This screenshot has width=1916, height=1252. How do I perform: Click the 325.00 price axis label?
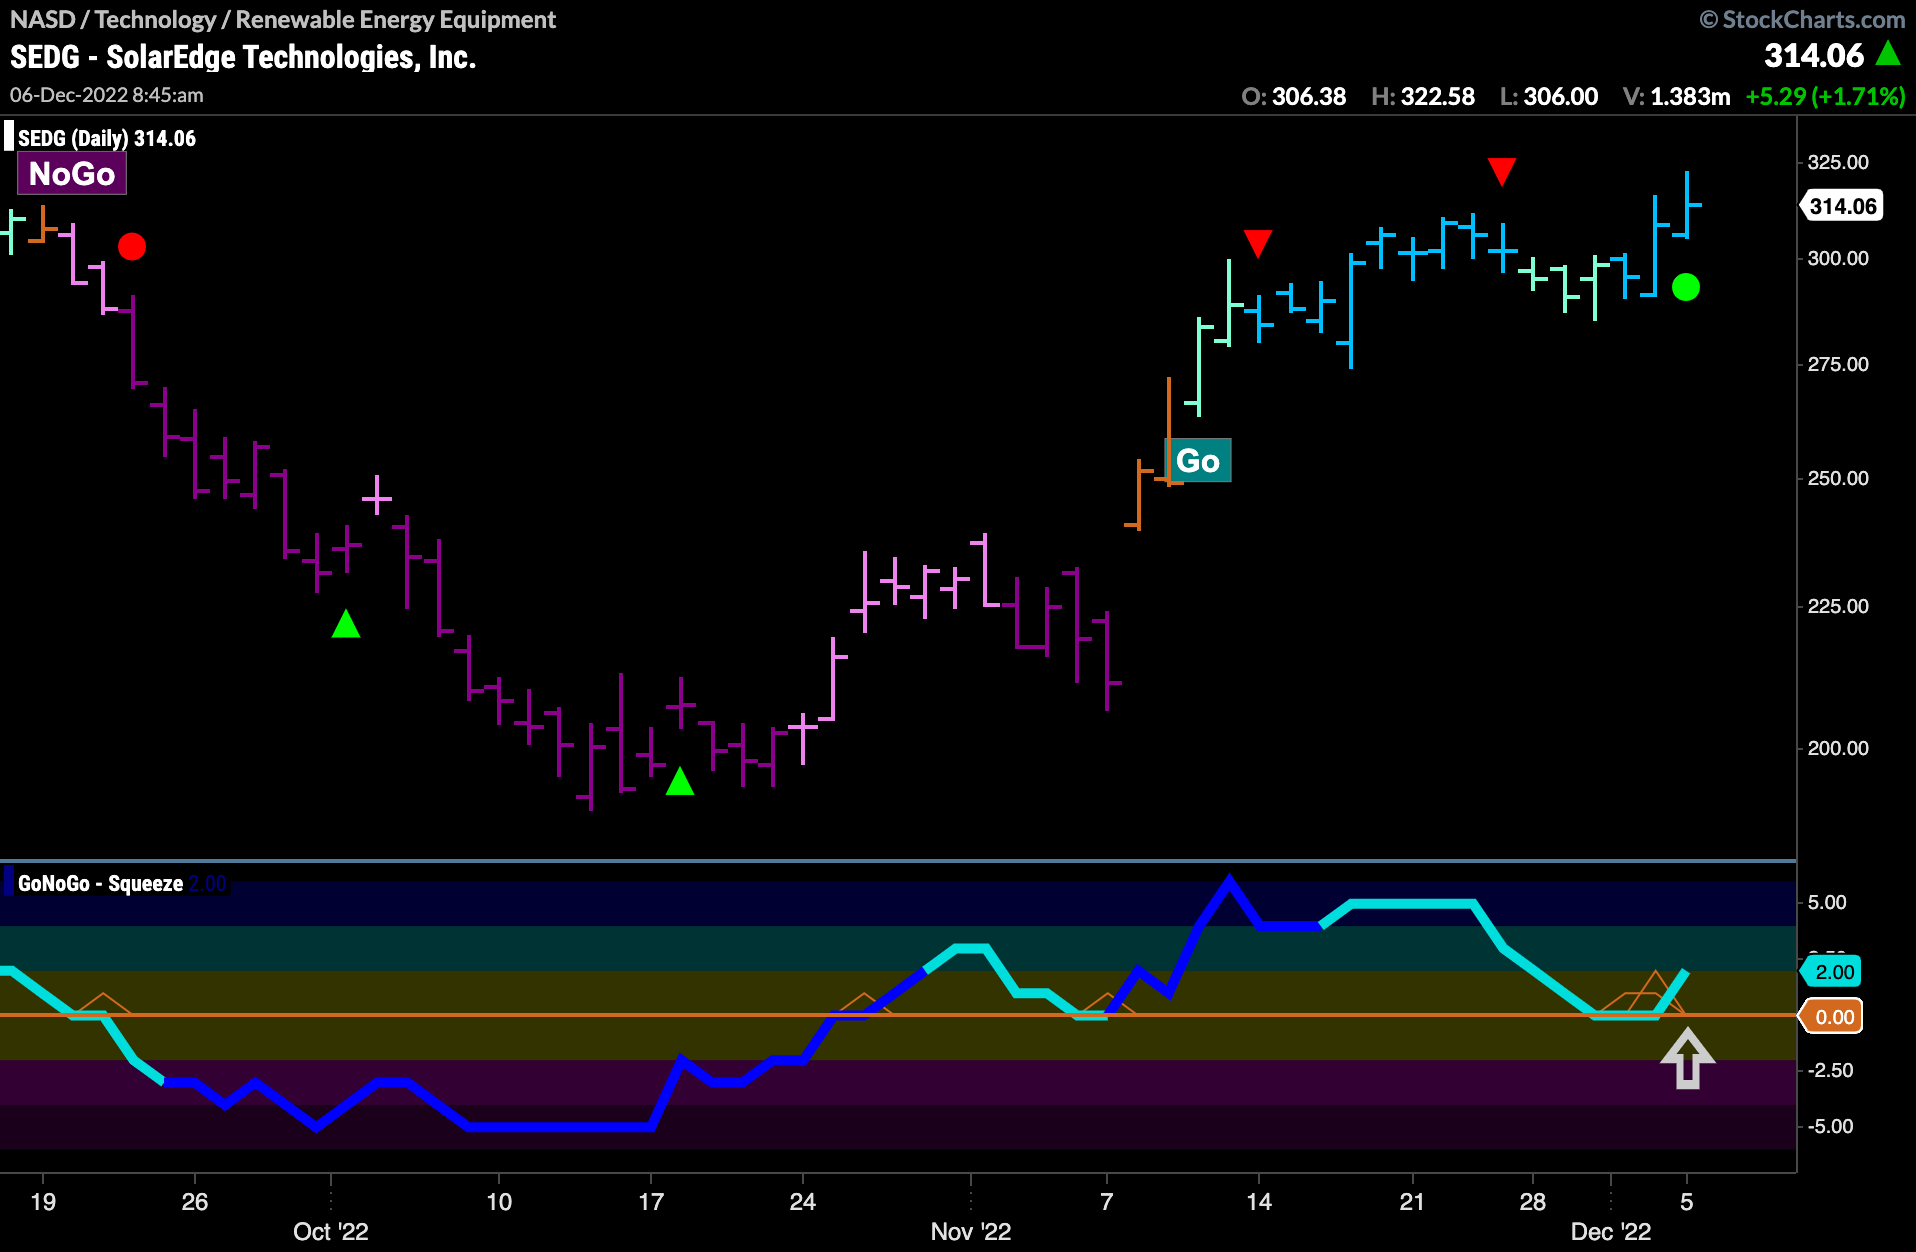(1838, 162)
